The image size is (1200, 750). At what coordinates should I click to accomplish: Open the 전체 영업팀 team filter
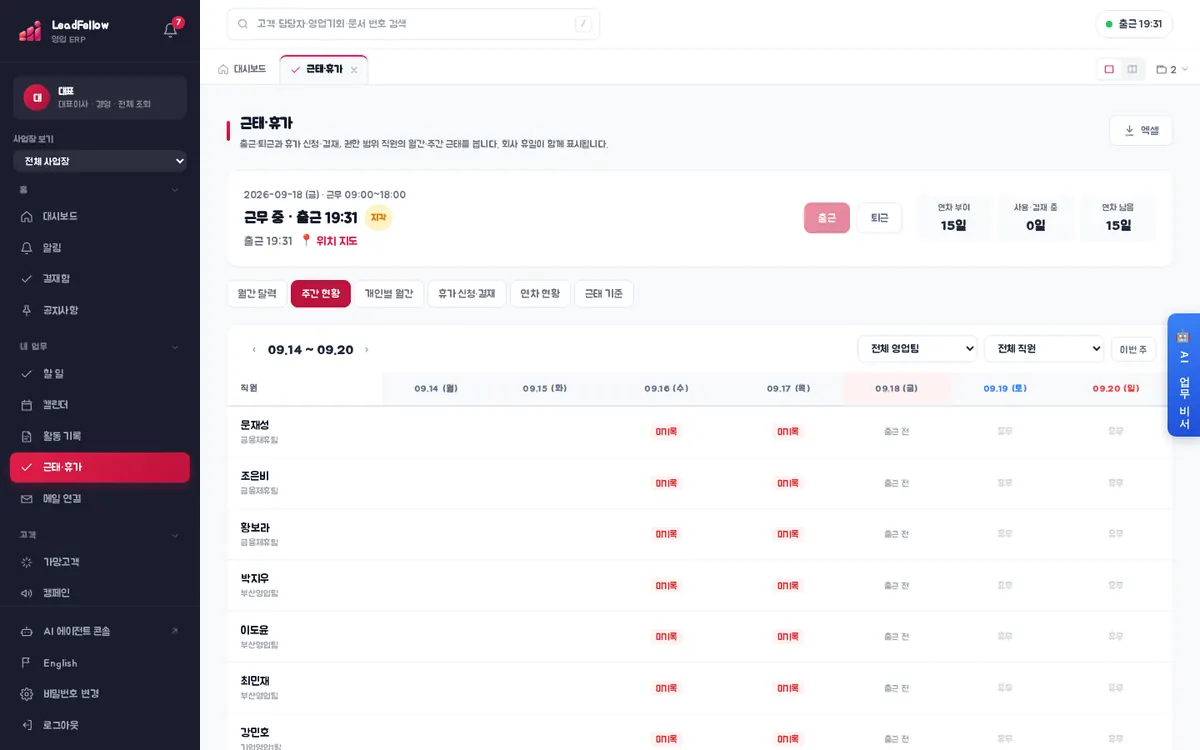(917, 348)
